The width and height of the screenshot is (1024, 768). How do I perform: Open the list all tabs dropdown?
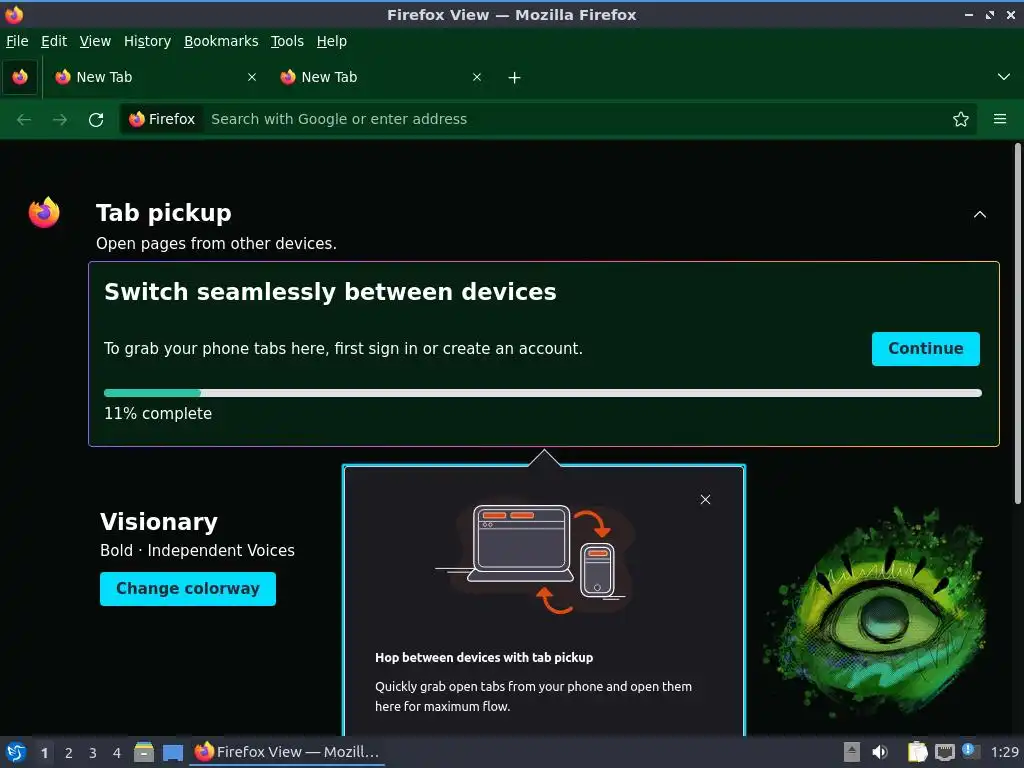[x=1004, y=77]
